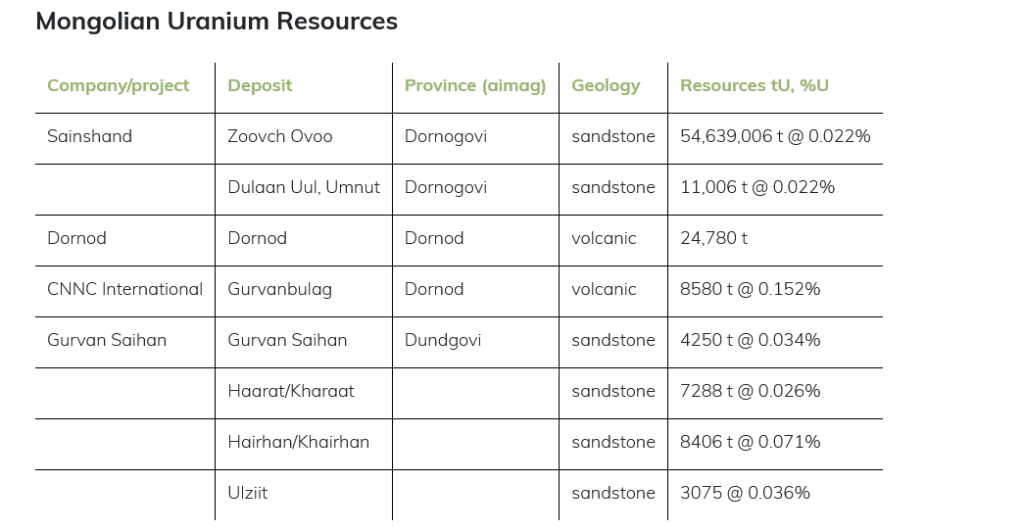Select the 'Gurvan Saihan' company cell
Viewport: 1024px width, 532px height.
tap(107, 341)
